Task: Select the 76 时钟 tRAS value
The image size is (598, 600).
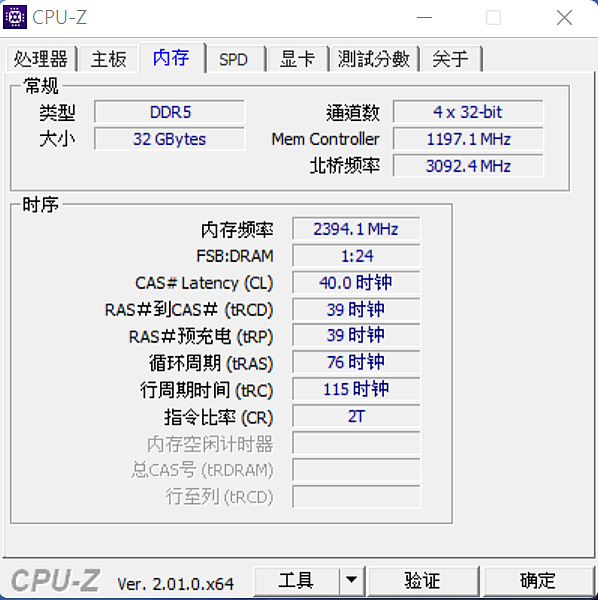Action: [x=356, y=362]
